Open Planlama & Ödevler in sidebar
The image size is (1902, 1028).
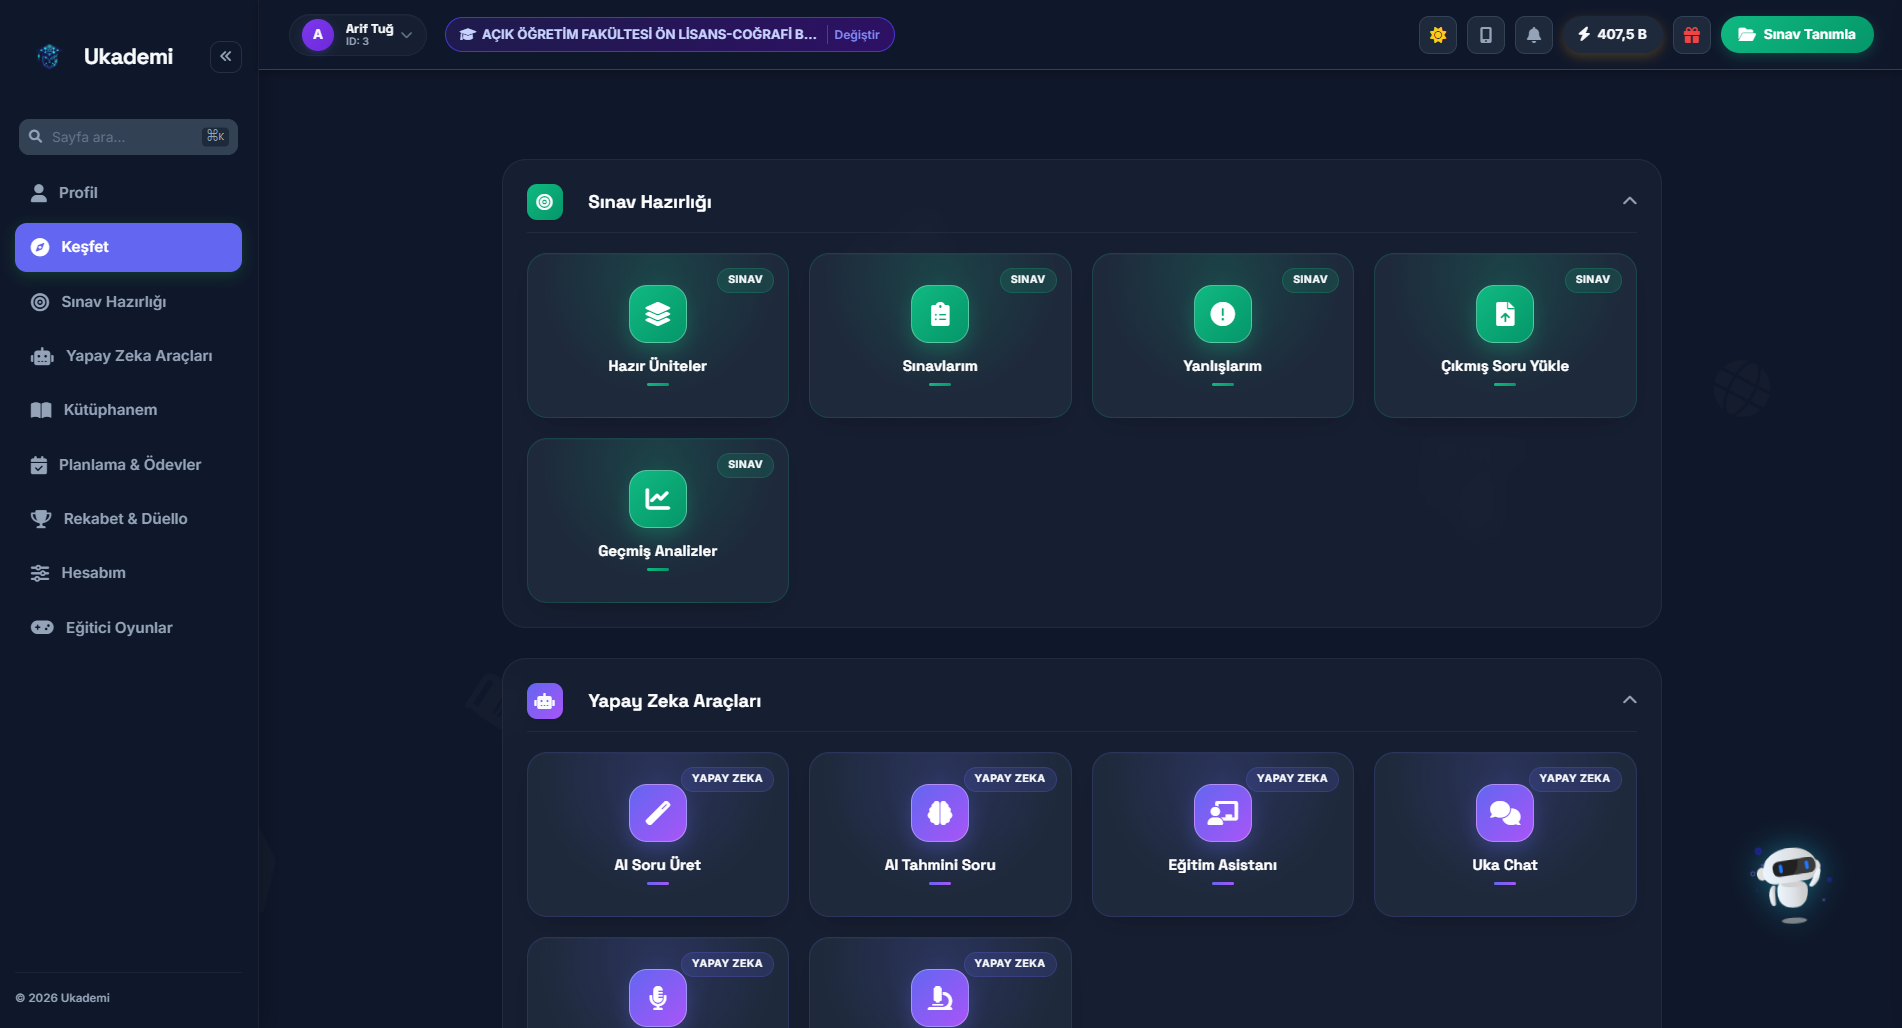click(128, 465)
